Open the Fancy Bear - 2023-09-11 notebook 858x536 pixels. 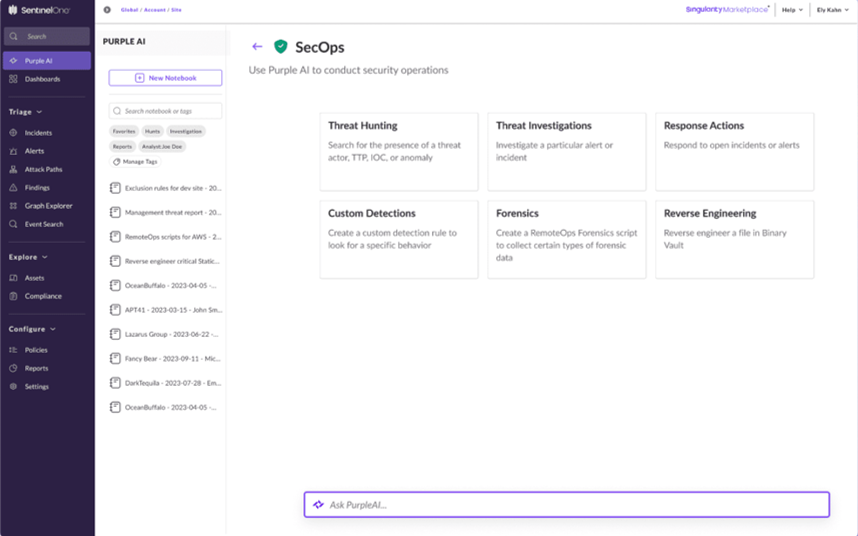[x=166, y=359]
